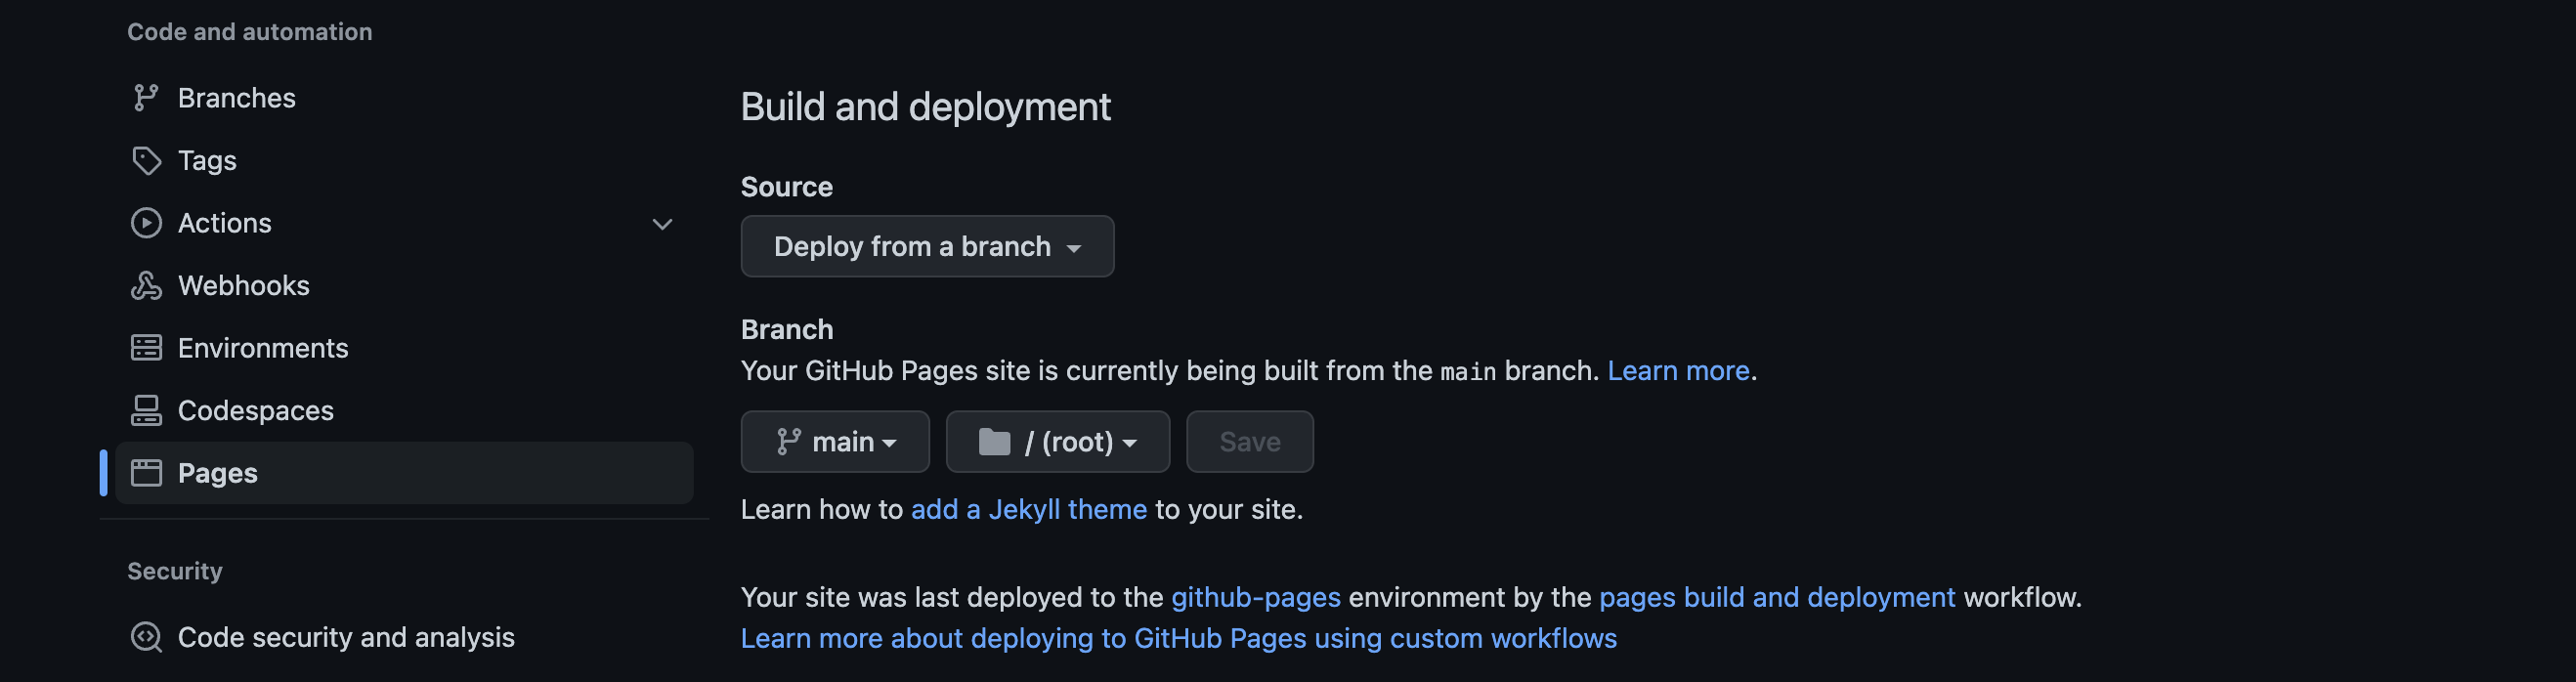Go to Webhooks settings
This screenshot has width=2576, height=682.
point(404,286)
